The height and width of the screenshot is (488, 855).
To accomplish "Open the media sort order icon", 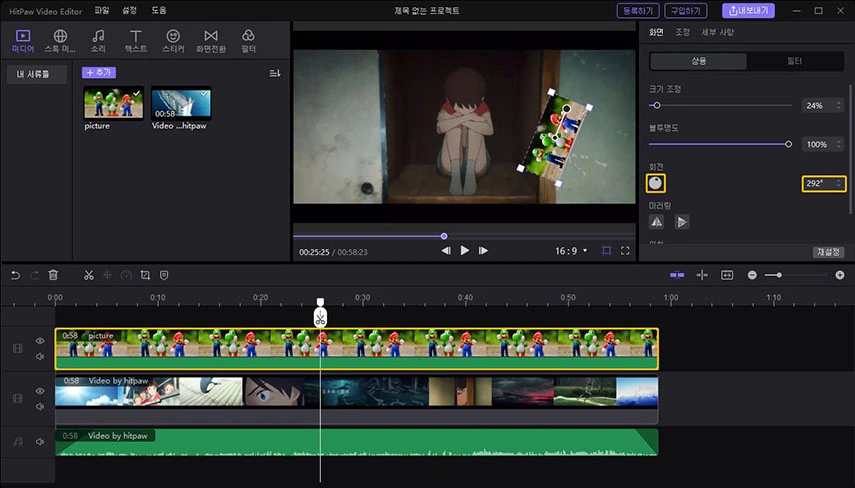I will pos(275,73).
